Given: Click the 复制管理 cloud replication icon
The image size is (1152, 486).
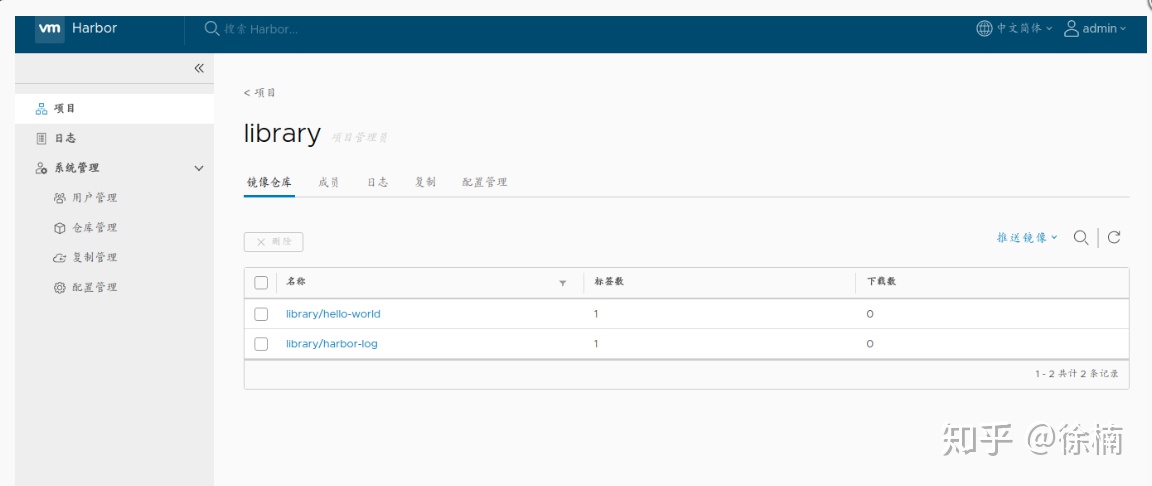Looking at the screenshot, I should pos(60,258).
